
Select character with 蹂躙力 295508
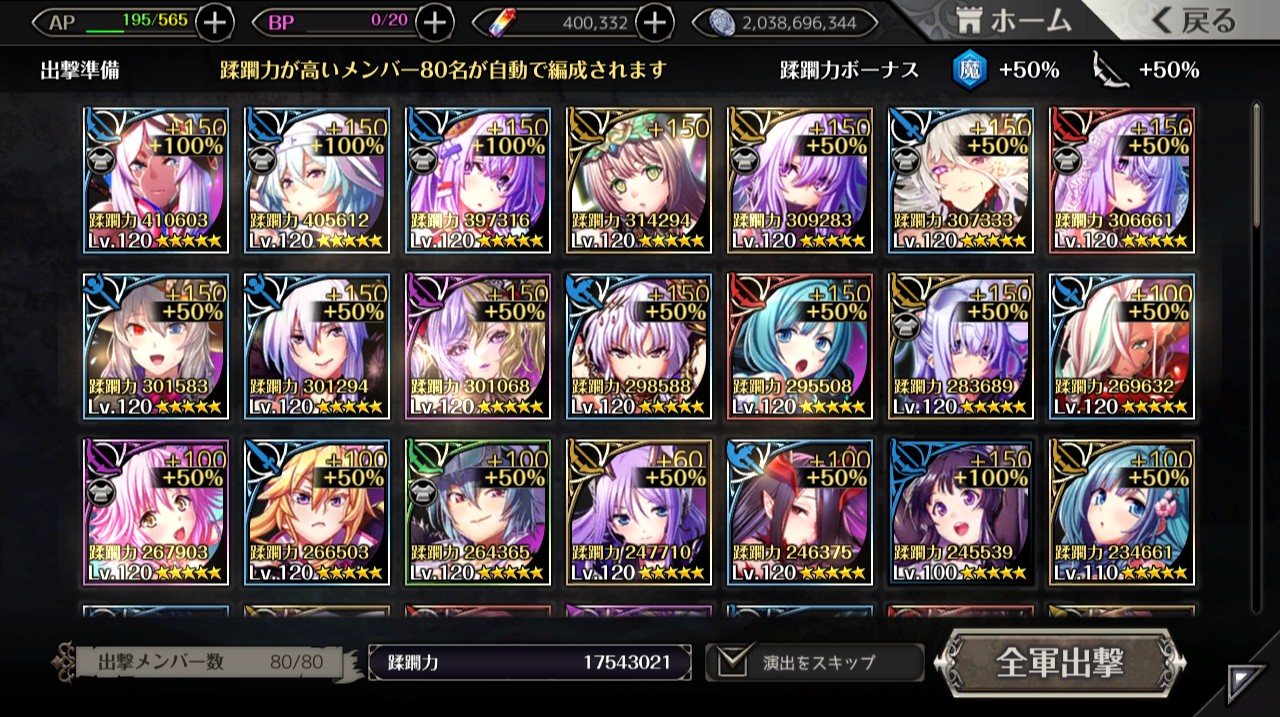800,346
